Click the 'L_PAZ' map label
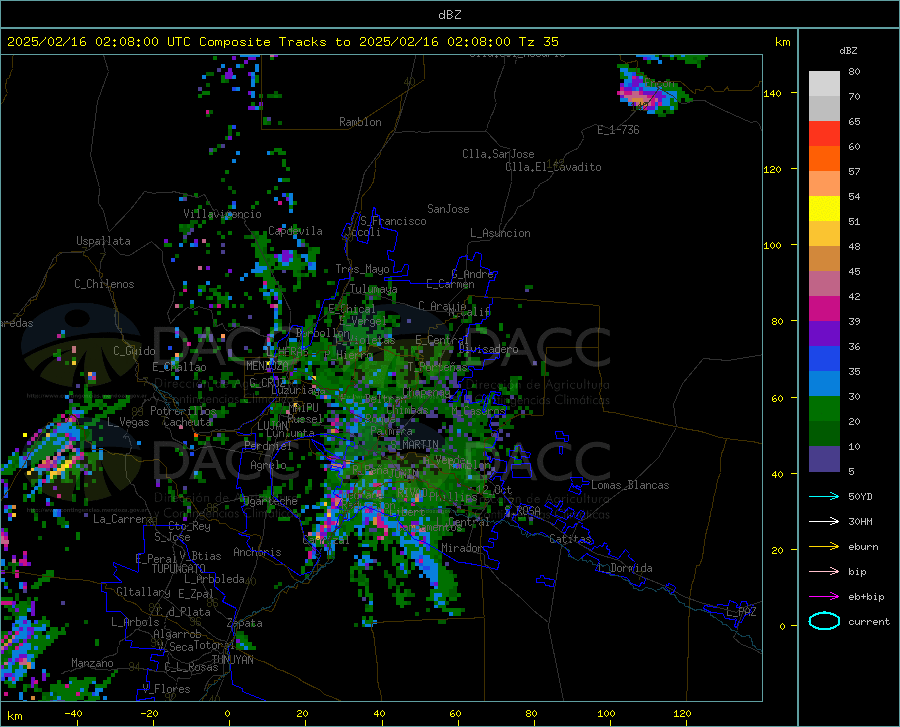Screen dimensions: 900x727 pos(741,612)
